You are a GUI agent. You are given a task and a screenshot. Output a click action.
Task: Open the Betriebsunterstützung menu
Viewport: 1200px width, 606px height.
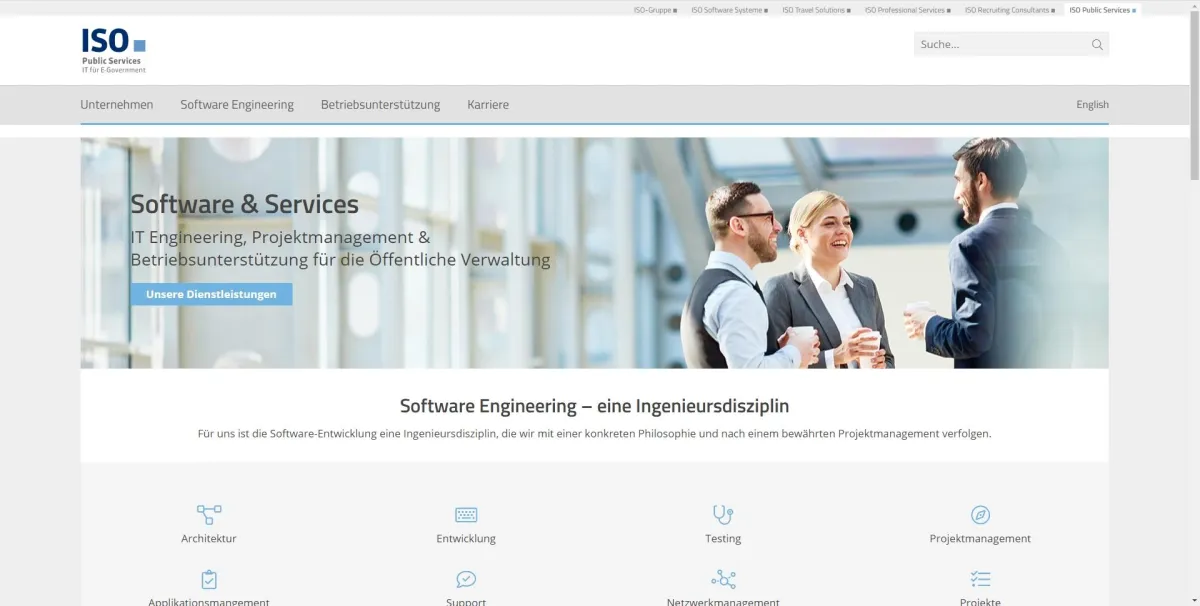point(380,104)
